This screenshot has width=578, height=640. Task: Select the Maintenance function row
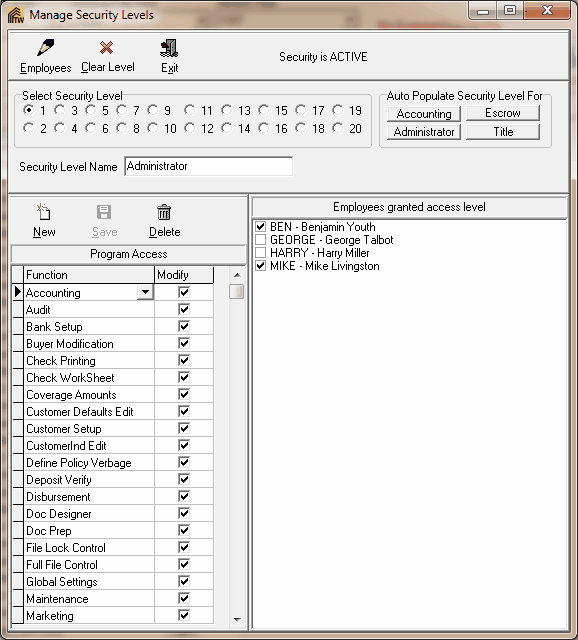(x=89, y=599)
